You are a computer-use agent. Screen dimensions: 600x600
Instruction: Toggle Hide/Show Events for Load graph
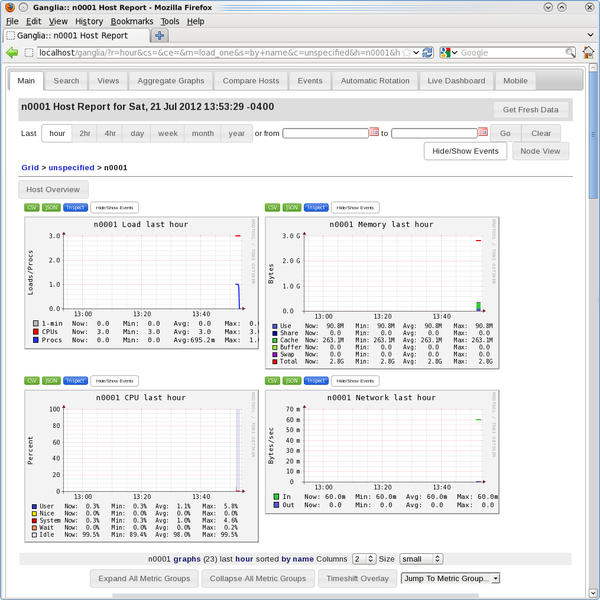point(114,208)
